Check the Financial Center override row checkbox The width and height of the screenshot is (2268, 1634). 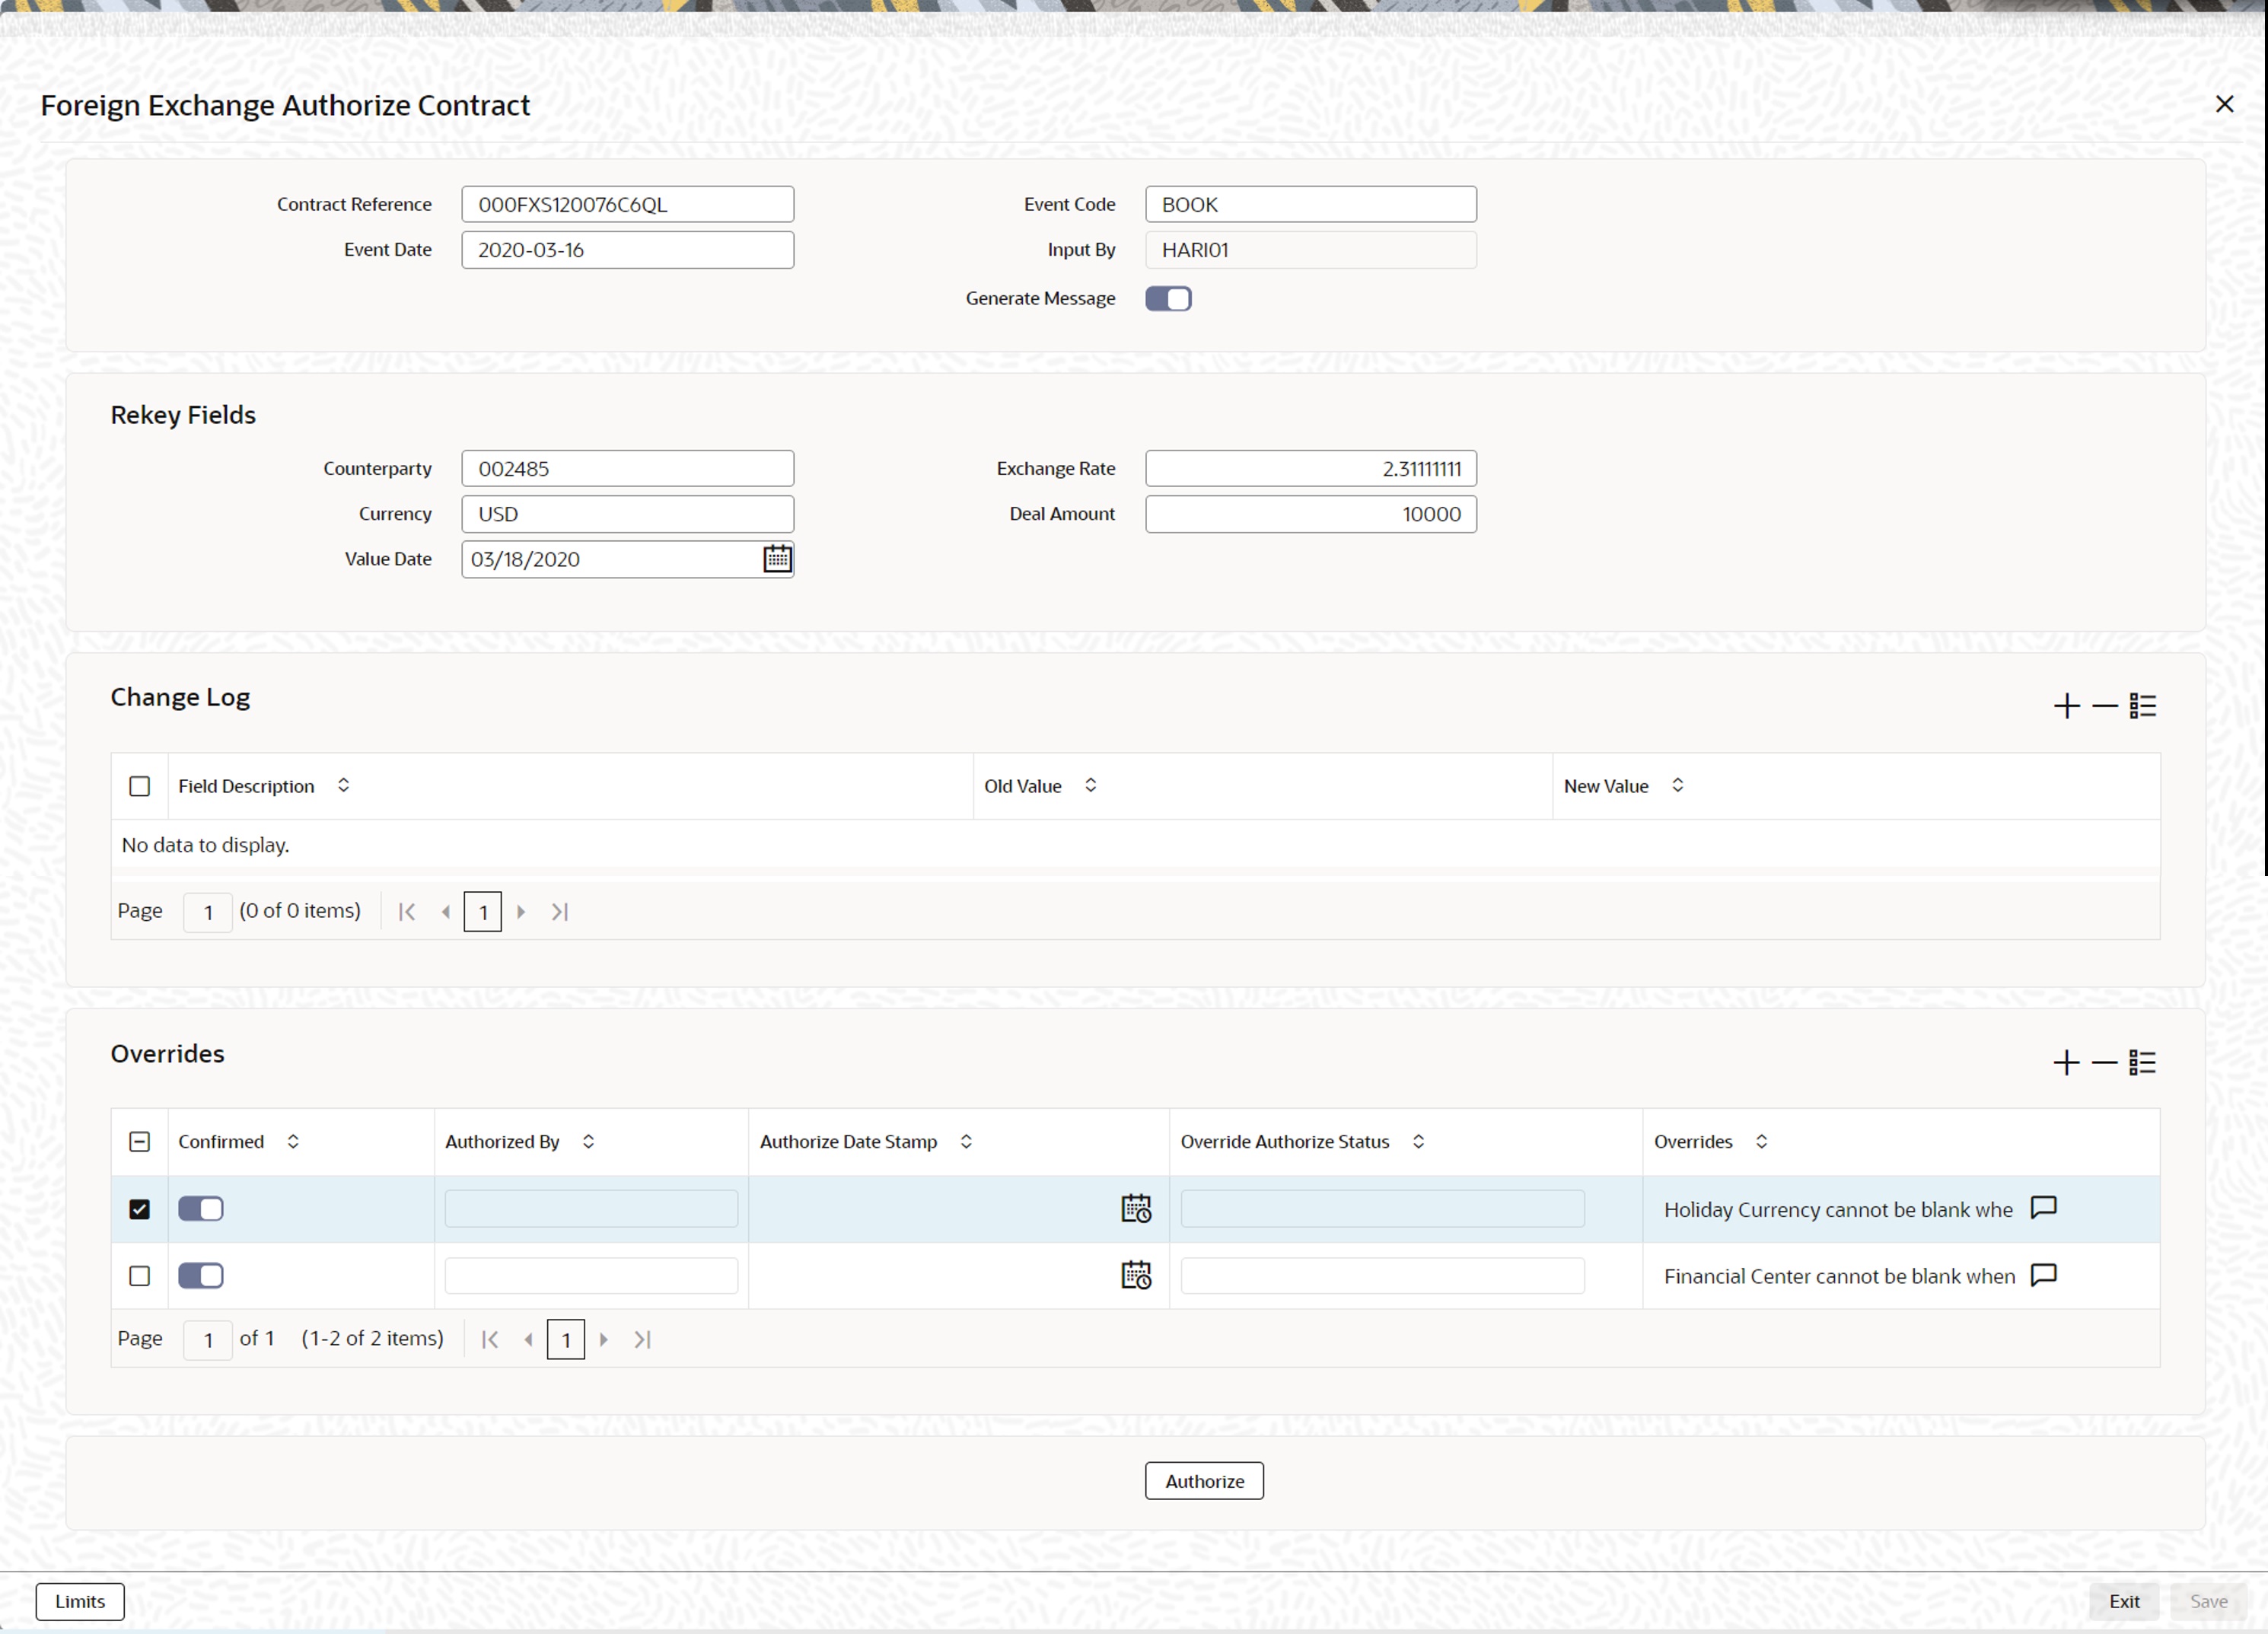coord(140,1276)
